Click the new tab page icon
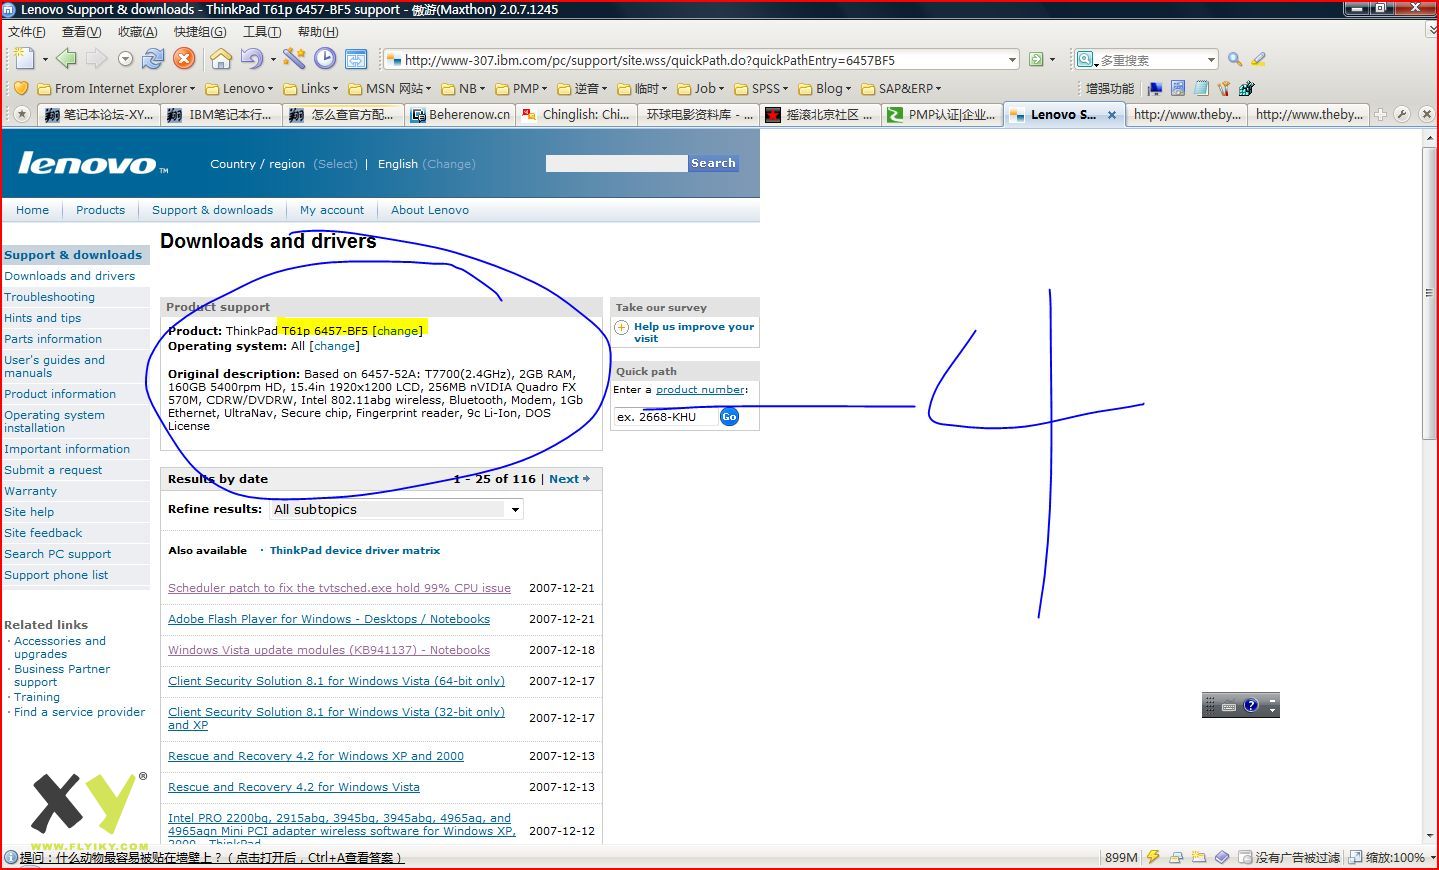The width and height of the screenshot is (1439, 870). click(25, 59)
